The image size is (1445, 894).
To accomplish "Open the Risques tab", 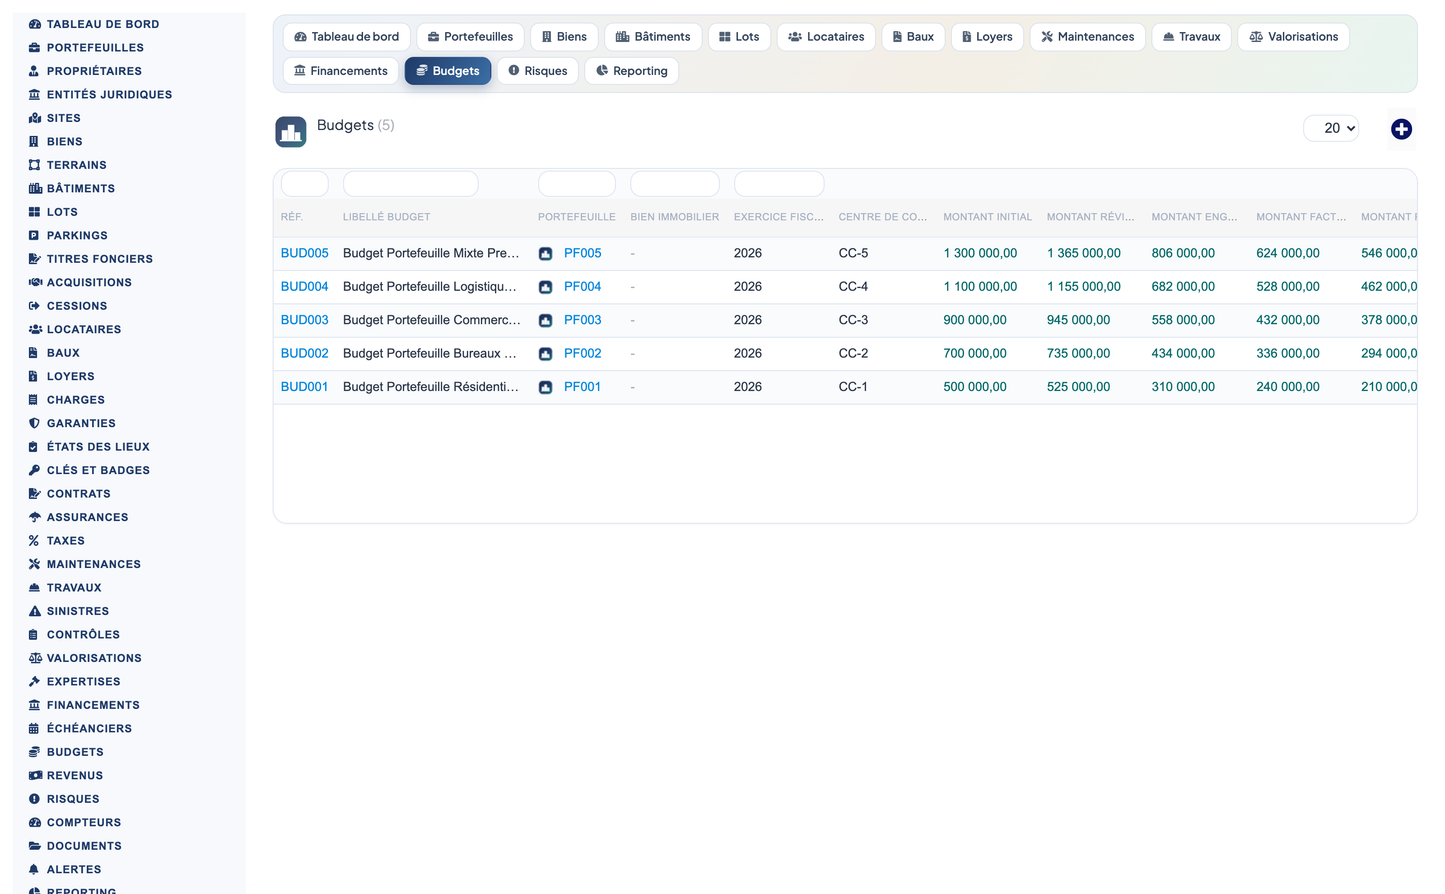I will coord(538,71).
